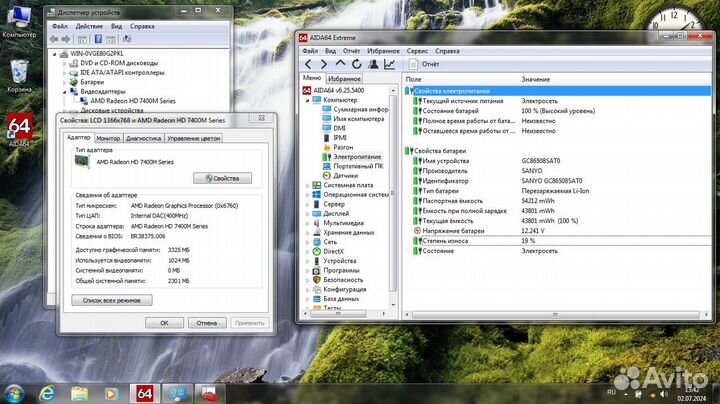Click the AIDA64 Forward arrow toolbar icon
720x404 pixels.
324,64
